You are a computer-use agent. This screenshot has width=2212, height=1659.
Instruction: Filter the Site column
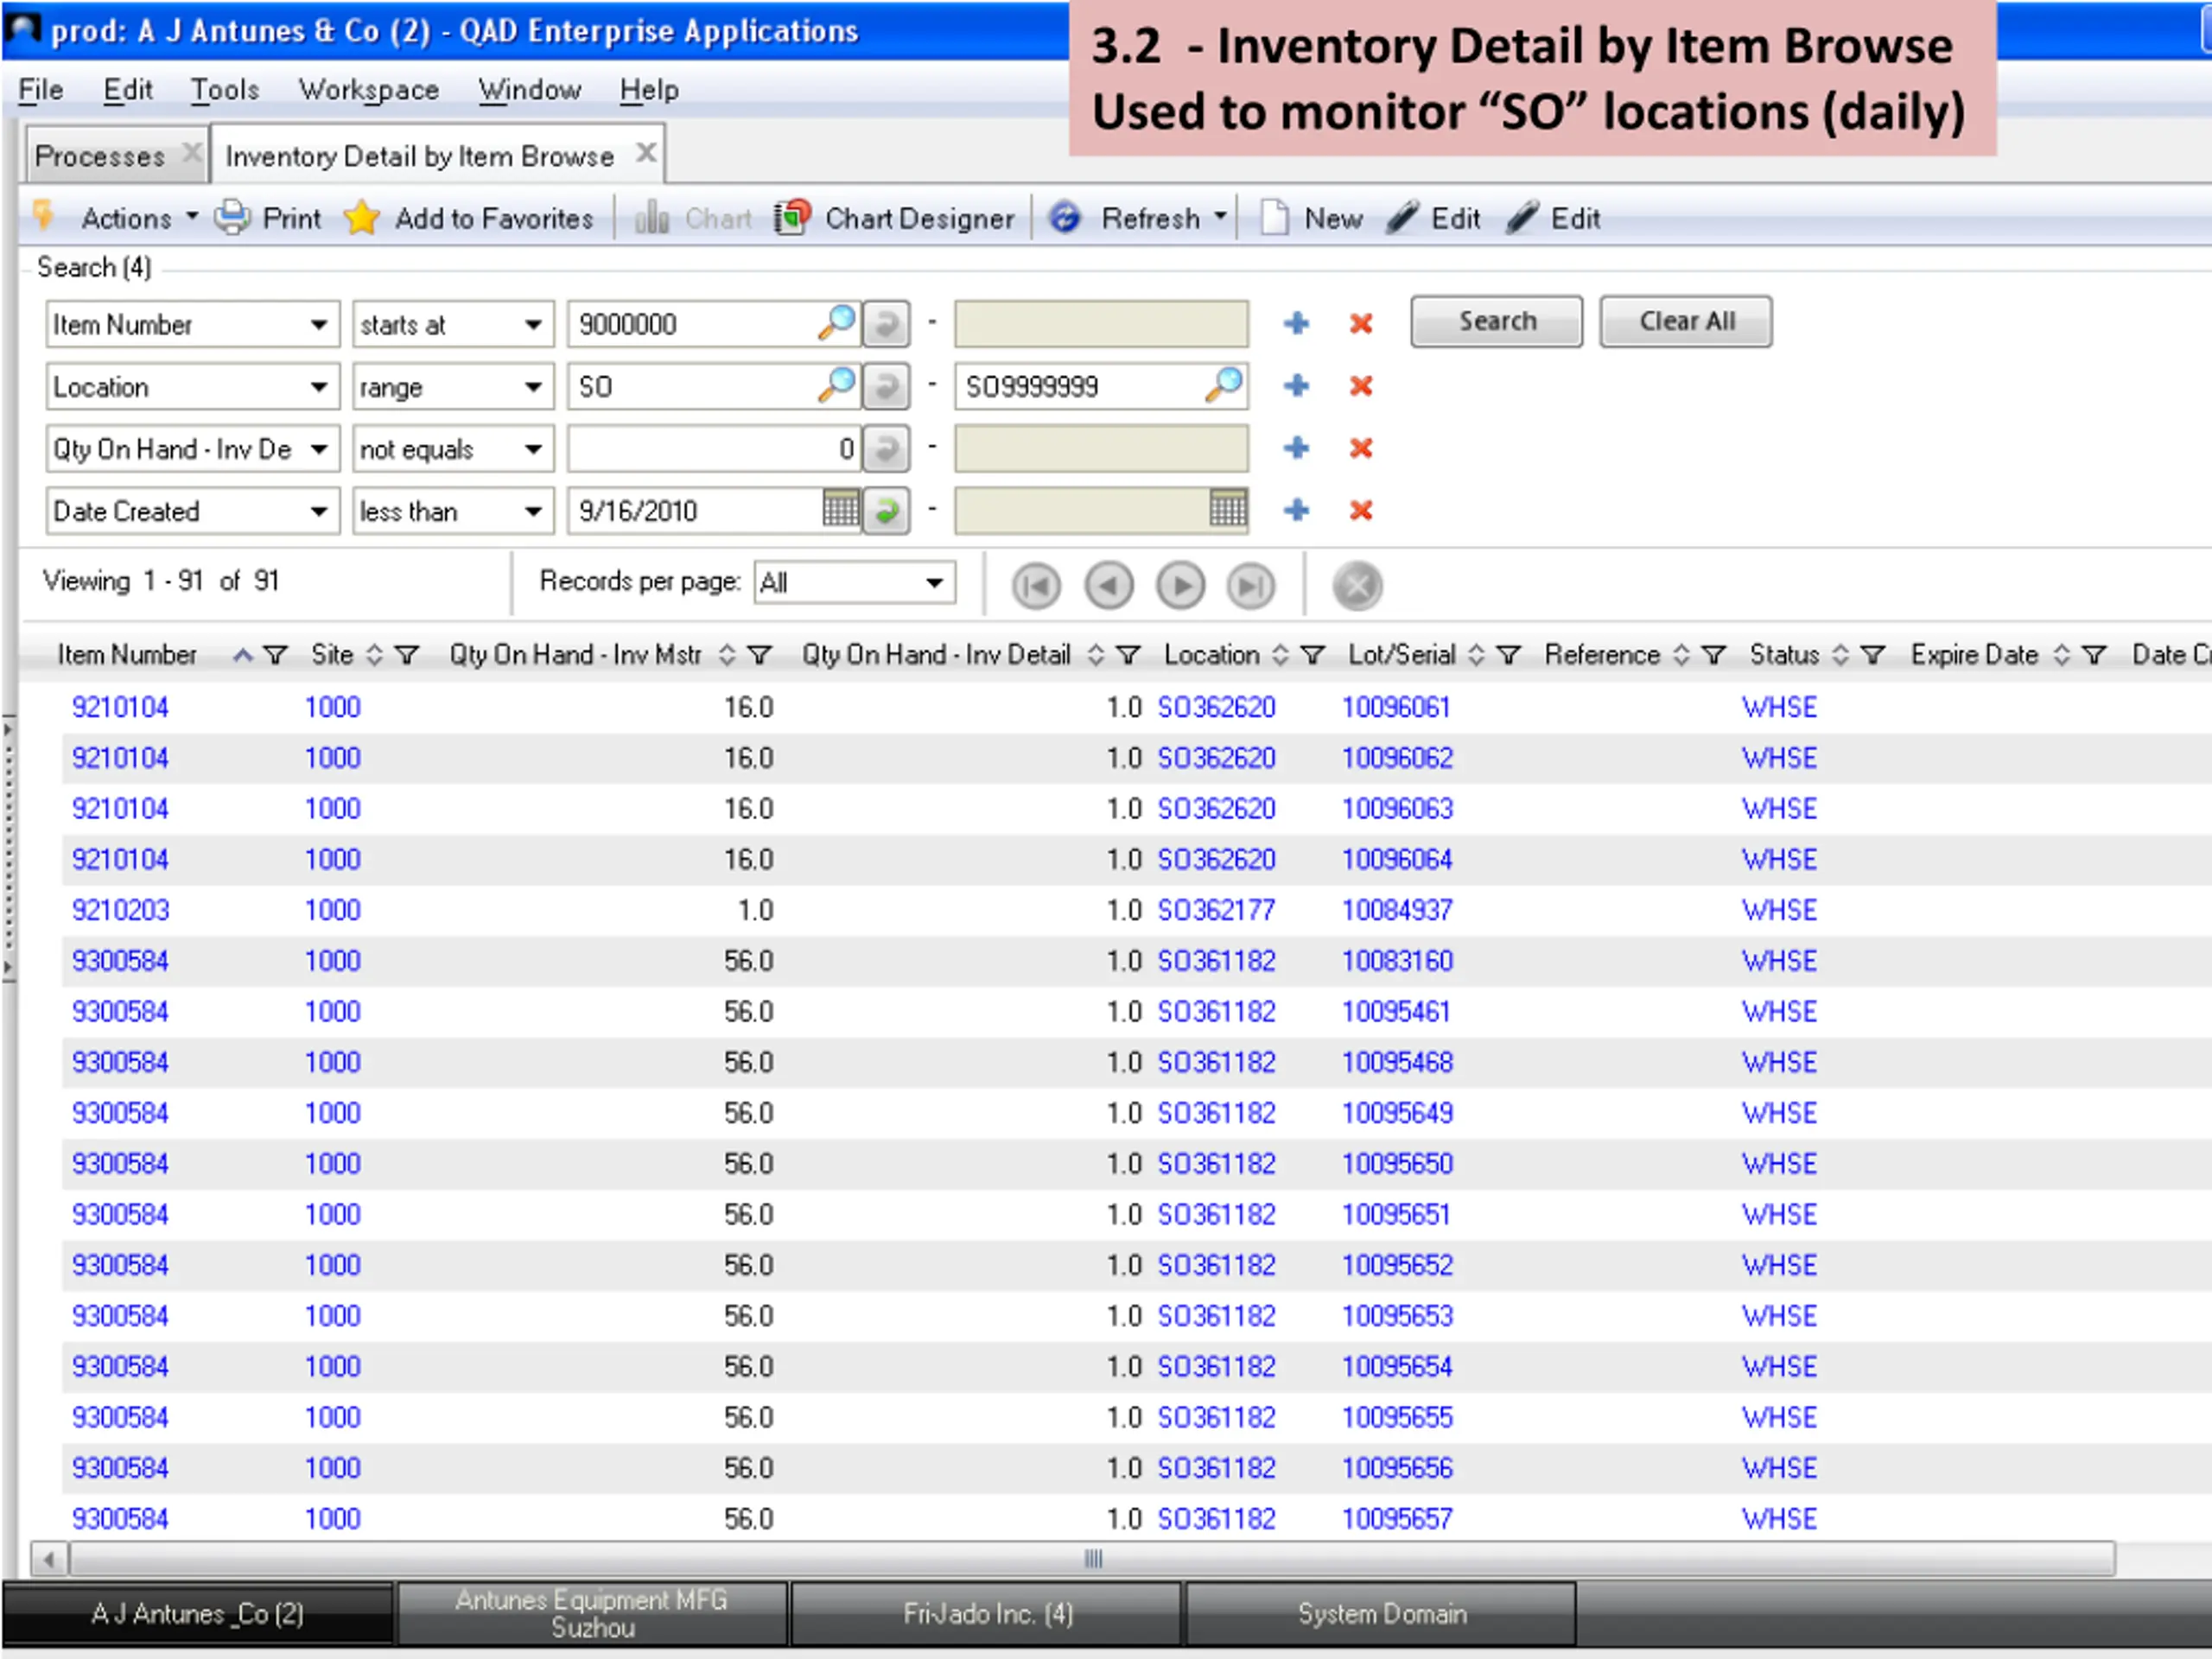pos(406,655)
